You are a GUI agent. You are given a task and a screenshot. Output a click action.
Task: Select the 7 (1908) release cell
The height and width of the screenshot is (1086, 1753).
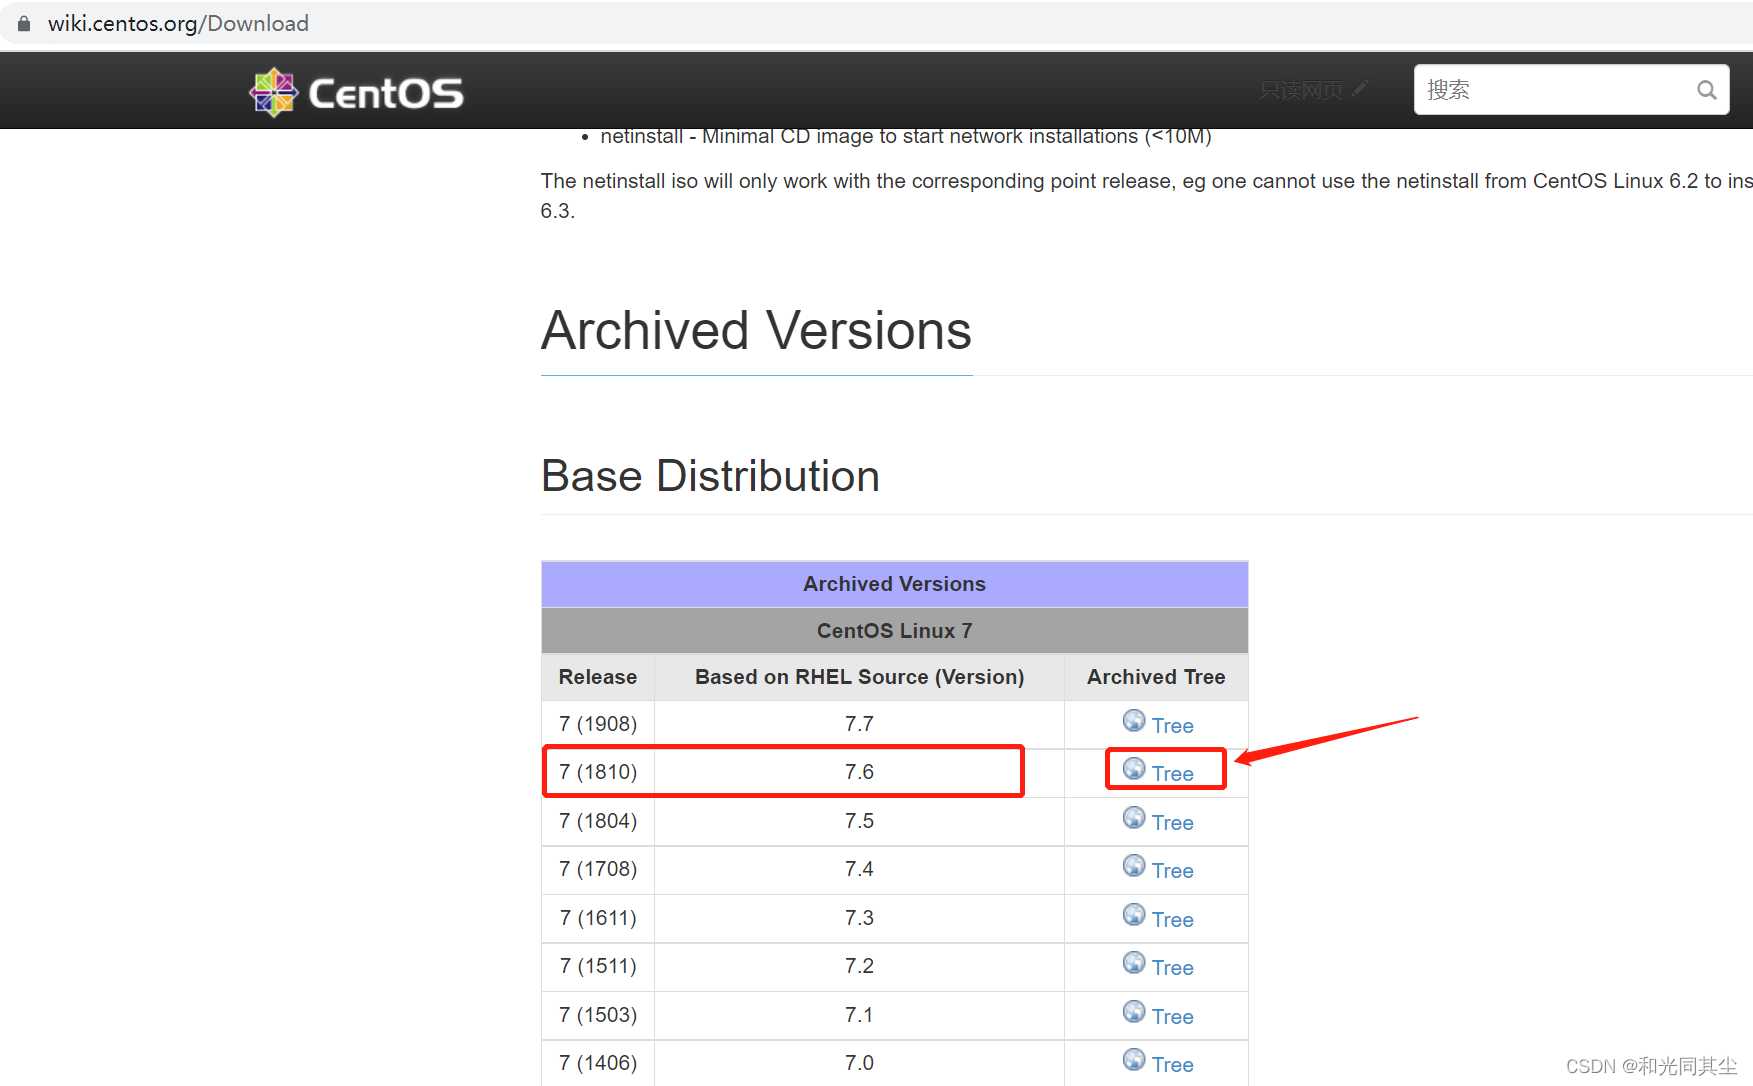pos(598,724)
